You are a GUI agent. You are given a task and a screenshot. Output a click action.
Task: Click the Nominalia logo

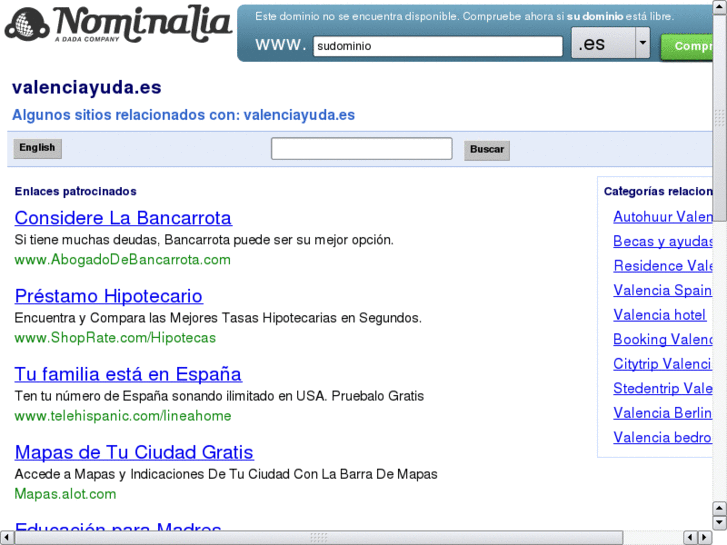pos(118,25)
